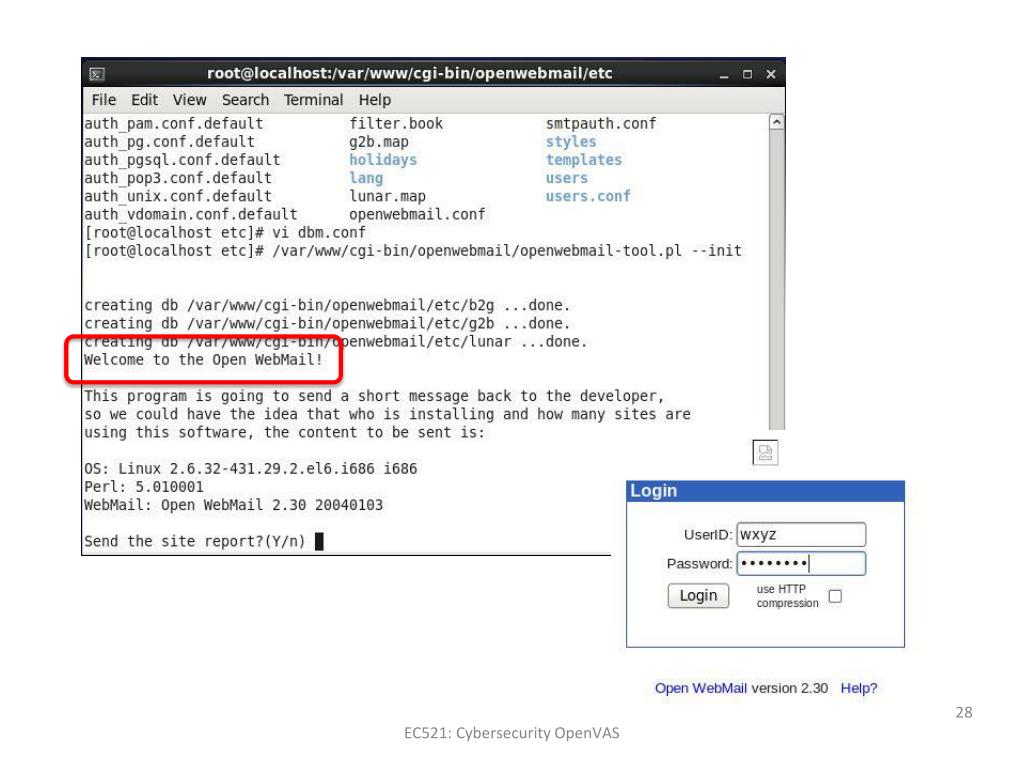This screenshot has width=1024, height=768.
Task: Enable use HTTP compression checkbox
Action: click(x=835, y=596)
